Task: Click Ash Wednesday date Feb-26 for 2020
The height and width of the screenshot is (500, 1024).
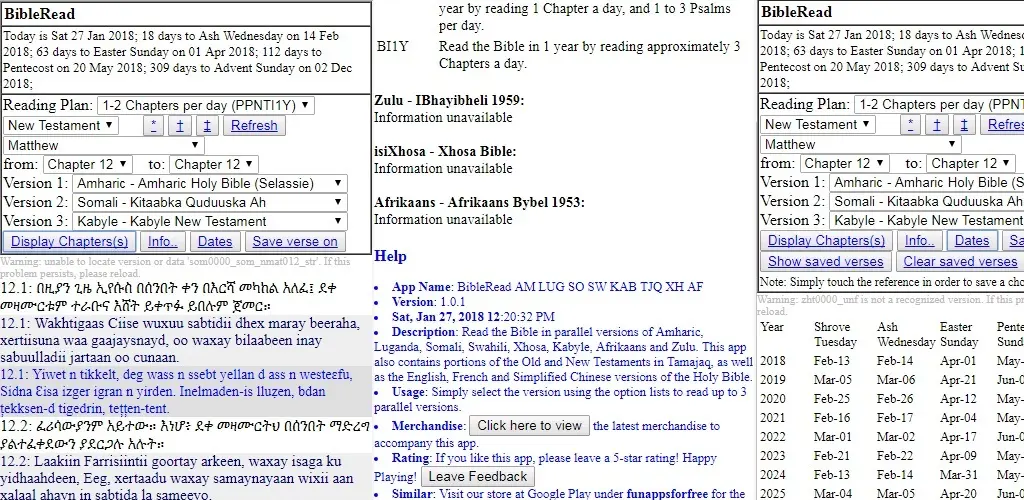Action: click(x=895, y=399)
